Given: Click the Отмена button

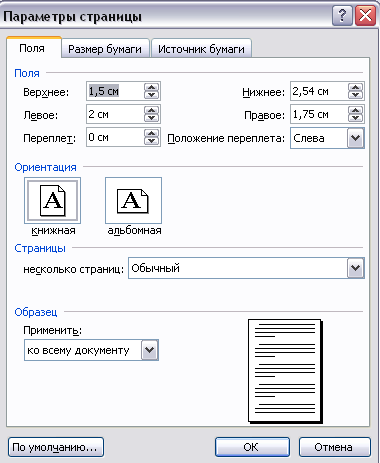Looking at the screenshot, I should [x=334, y=447].
